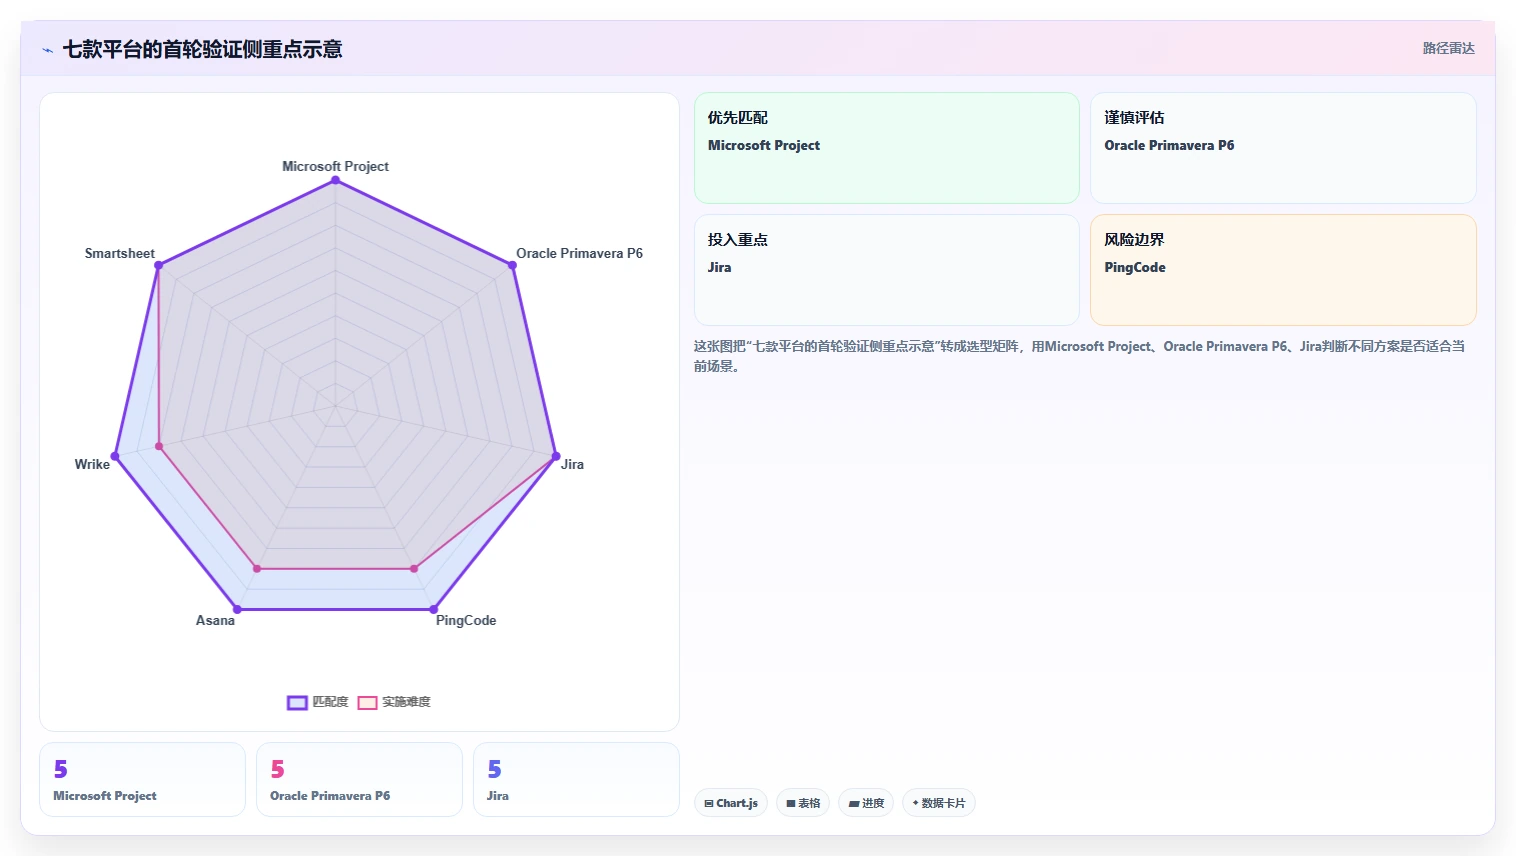Select the Chart.js tag chip

tap(731, 803)
